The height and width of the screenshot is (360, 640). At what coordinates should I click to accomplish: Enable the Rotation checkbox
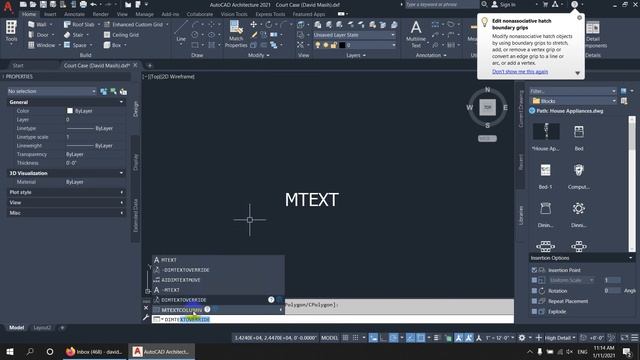[534, 291]
